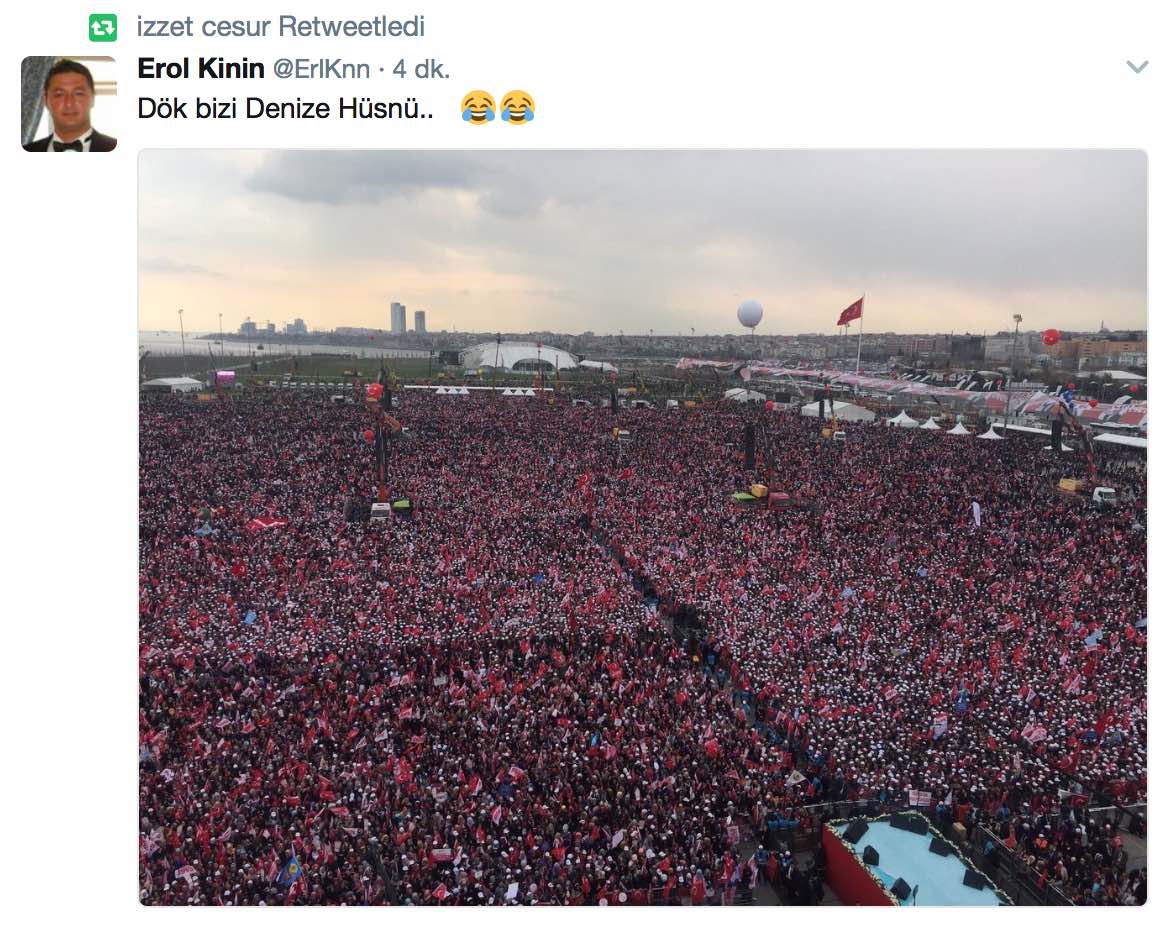Expand the tweet options chevron
Screen dimensions: 1156x930
pos(1137,68)
